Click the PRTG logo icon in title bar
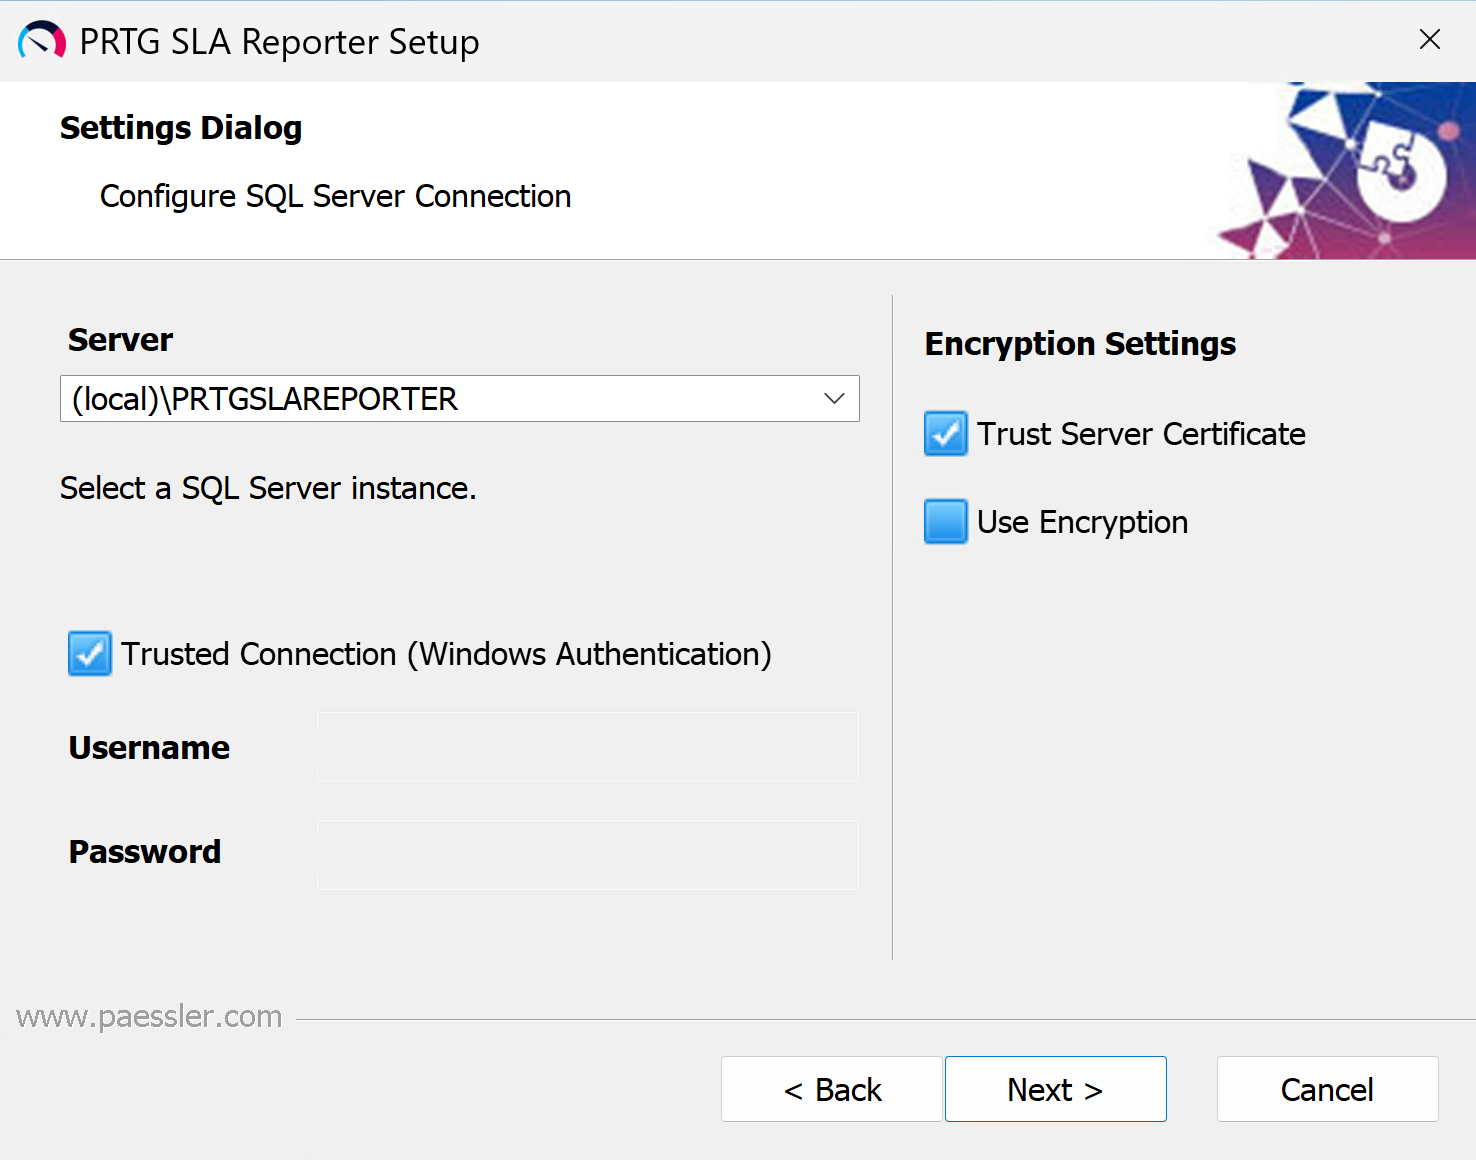The image size is (1476, 1160). coord(42,41)
